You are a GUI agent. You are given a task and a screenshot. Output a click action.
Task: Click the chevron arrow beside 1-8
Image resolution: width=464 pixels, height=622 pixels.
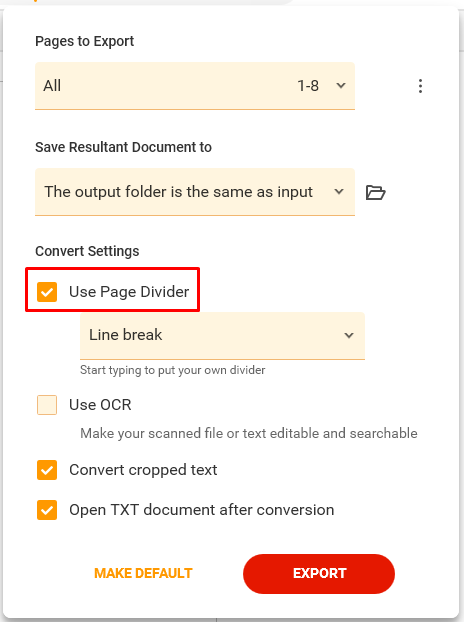[x=341, y=85]
